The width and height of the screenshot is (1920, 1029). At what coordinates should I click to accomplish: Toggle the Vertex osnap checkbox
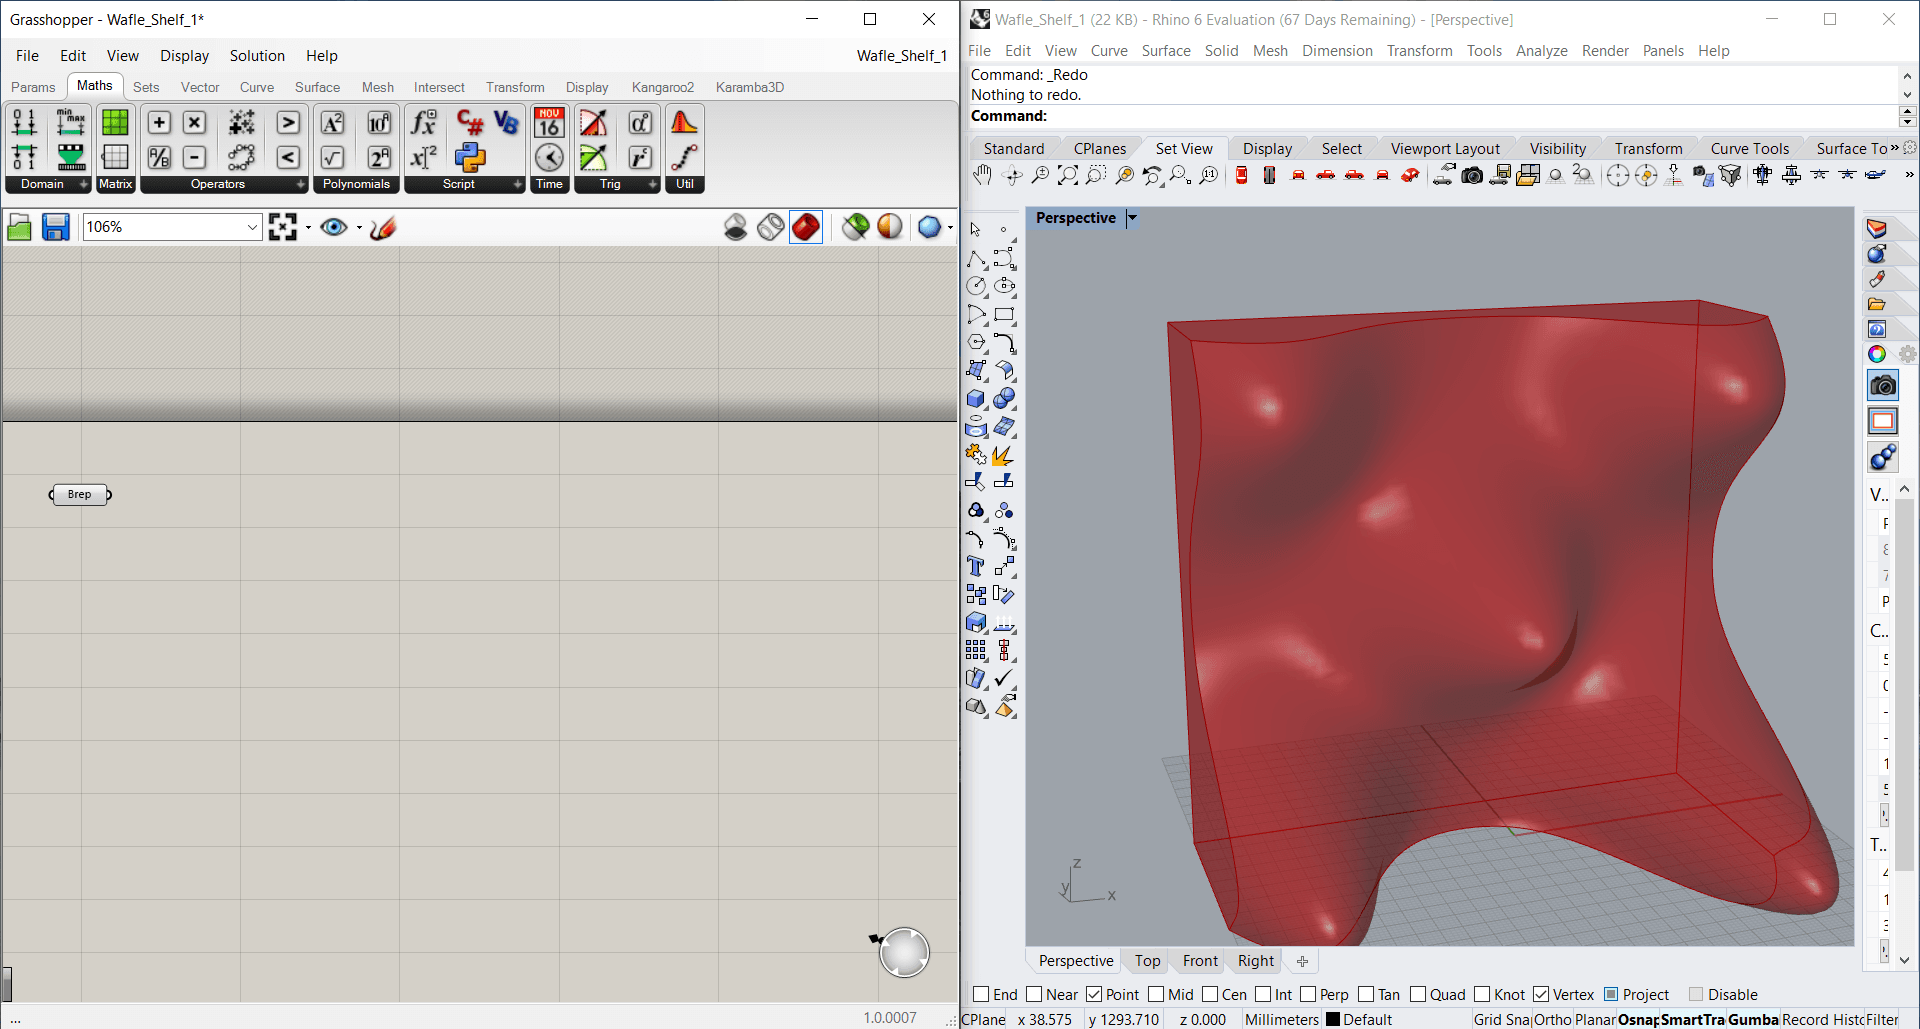1541,994
